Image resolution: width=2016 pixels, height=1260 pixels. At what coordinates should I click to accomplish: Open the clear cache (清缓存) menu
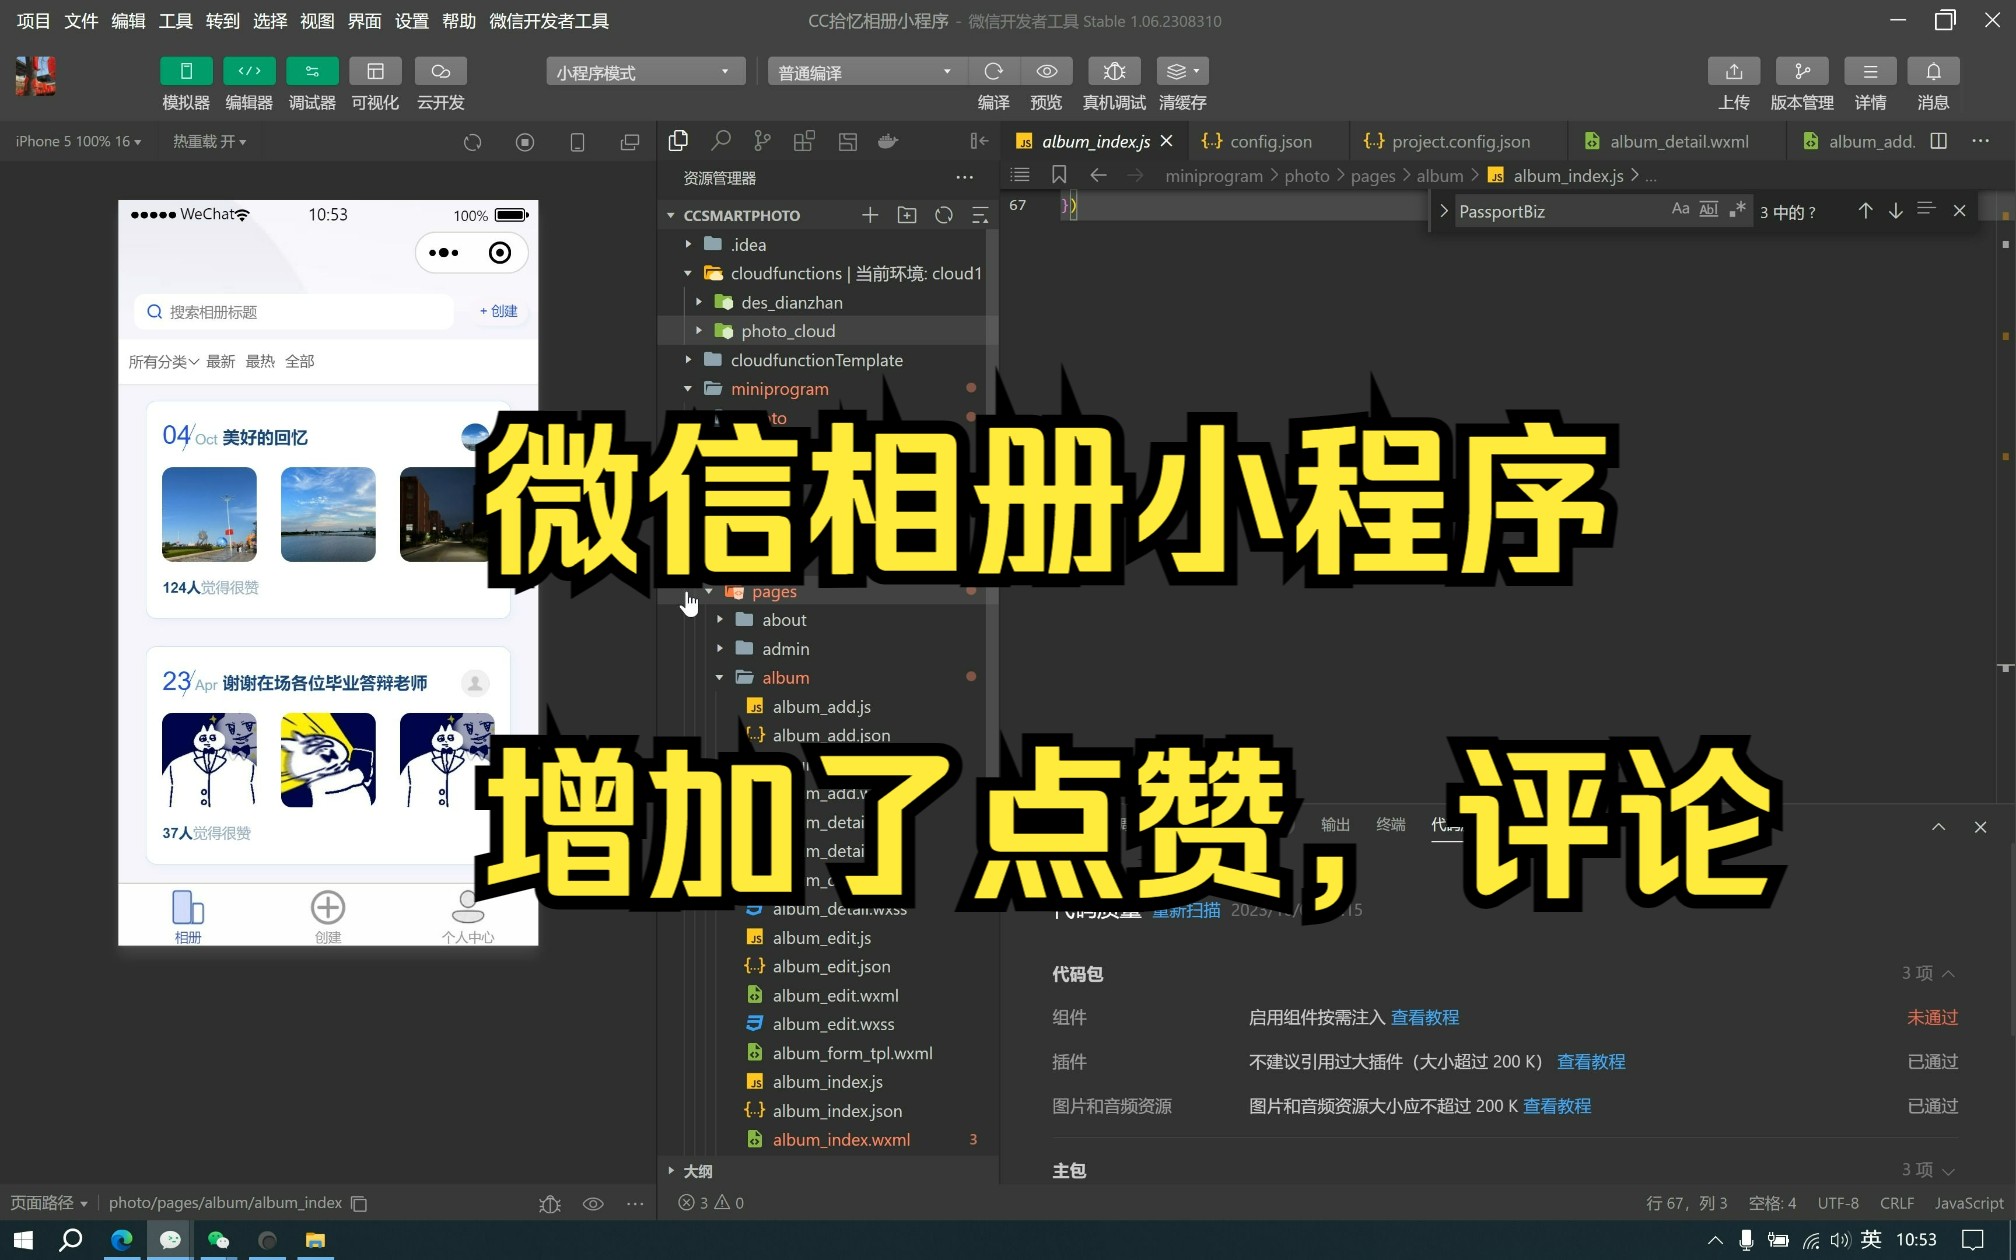pyautogui.click(x=1182, y=71)
